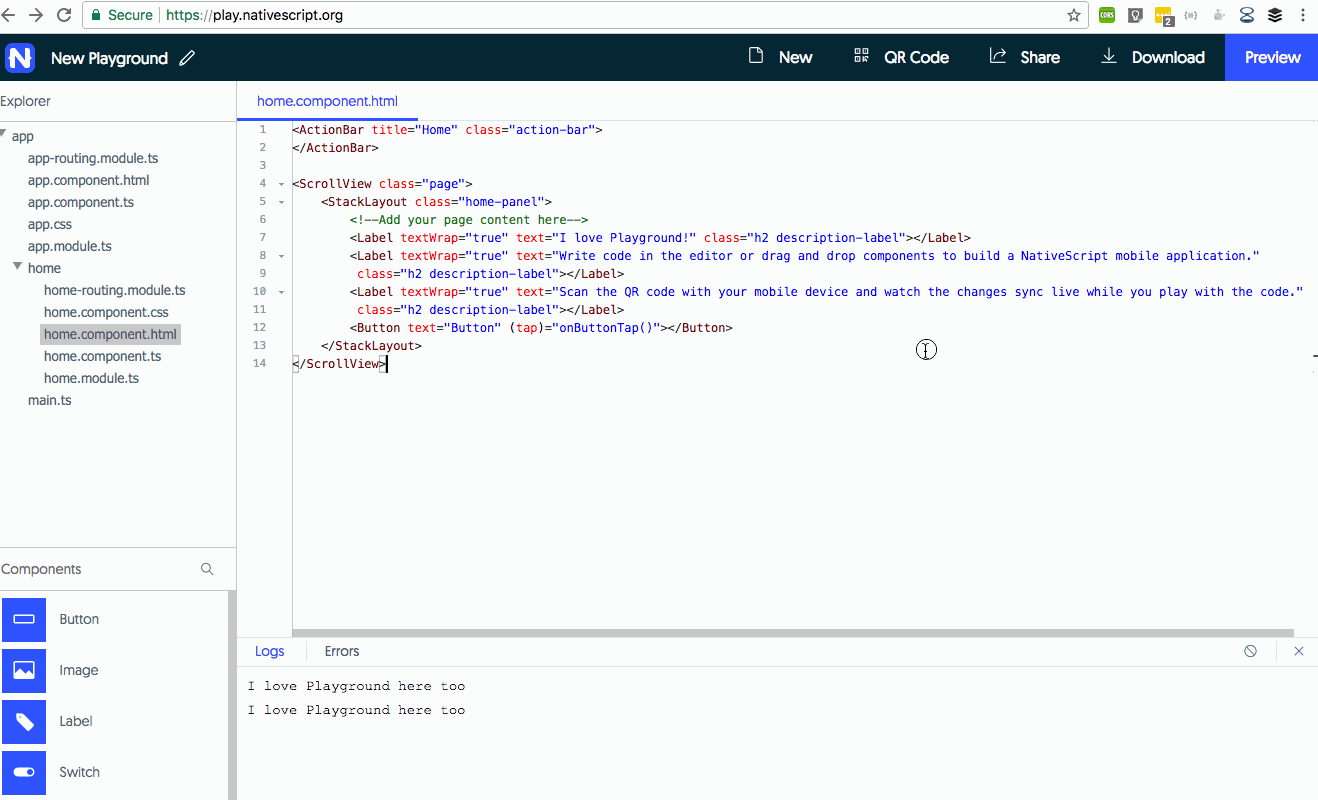Collapse the home folder in Explorer

tap(18, 267)
